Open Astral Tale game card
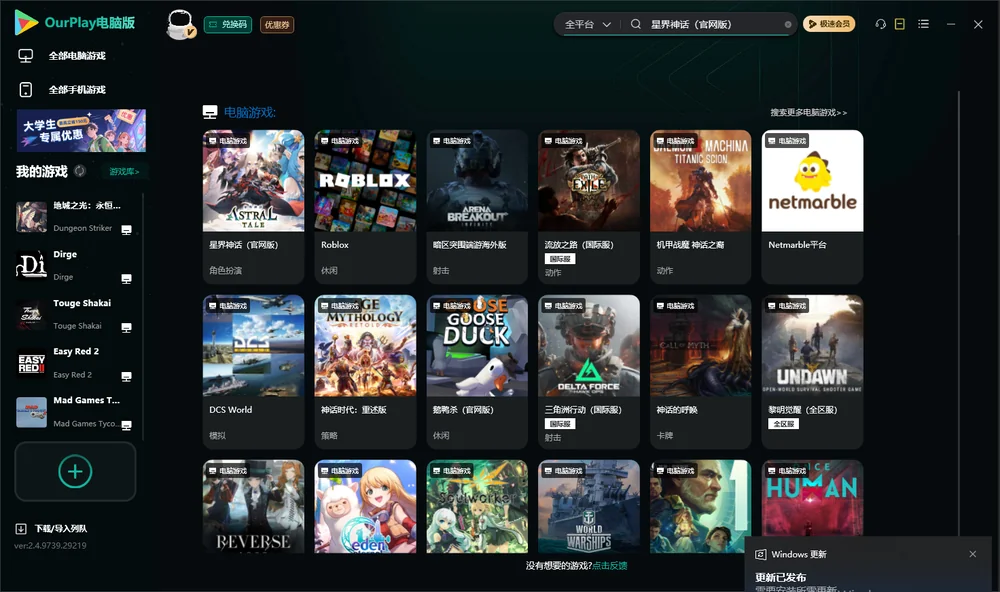 tap(253, 207)
